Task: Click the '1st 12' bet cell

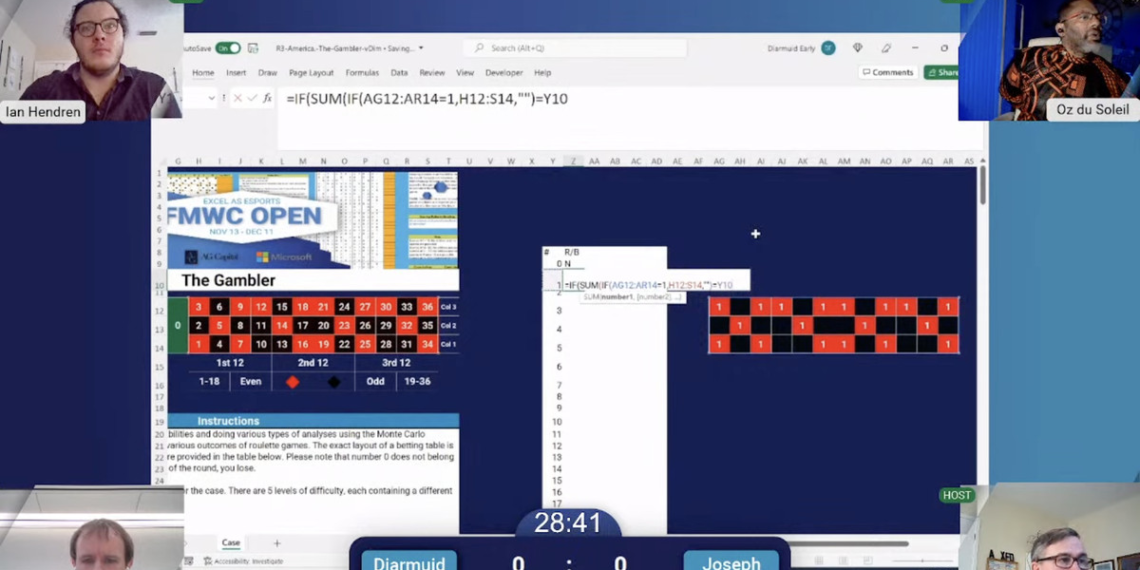Action: coord(230,363)
